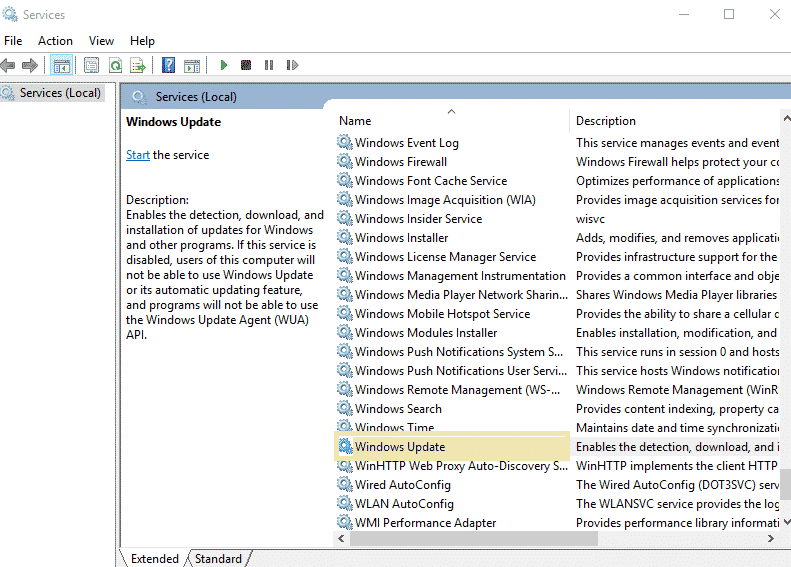
Task: Select the Windows Firewall service row
Action: click(401, 162)
